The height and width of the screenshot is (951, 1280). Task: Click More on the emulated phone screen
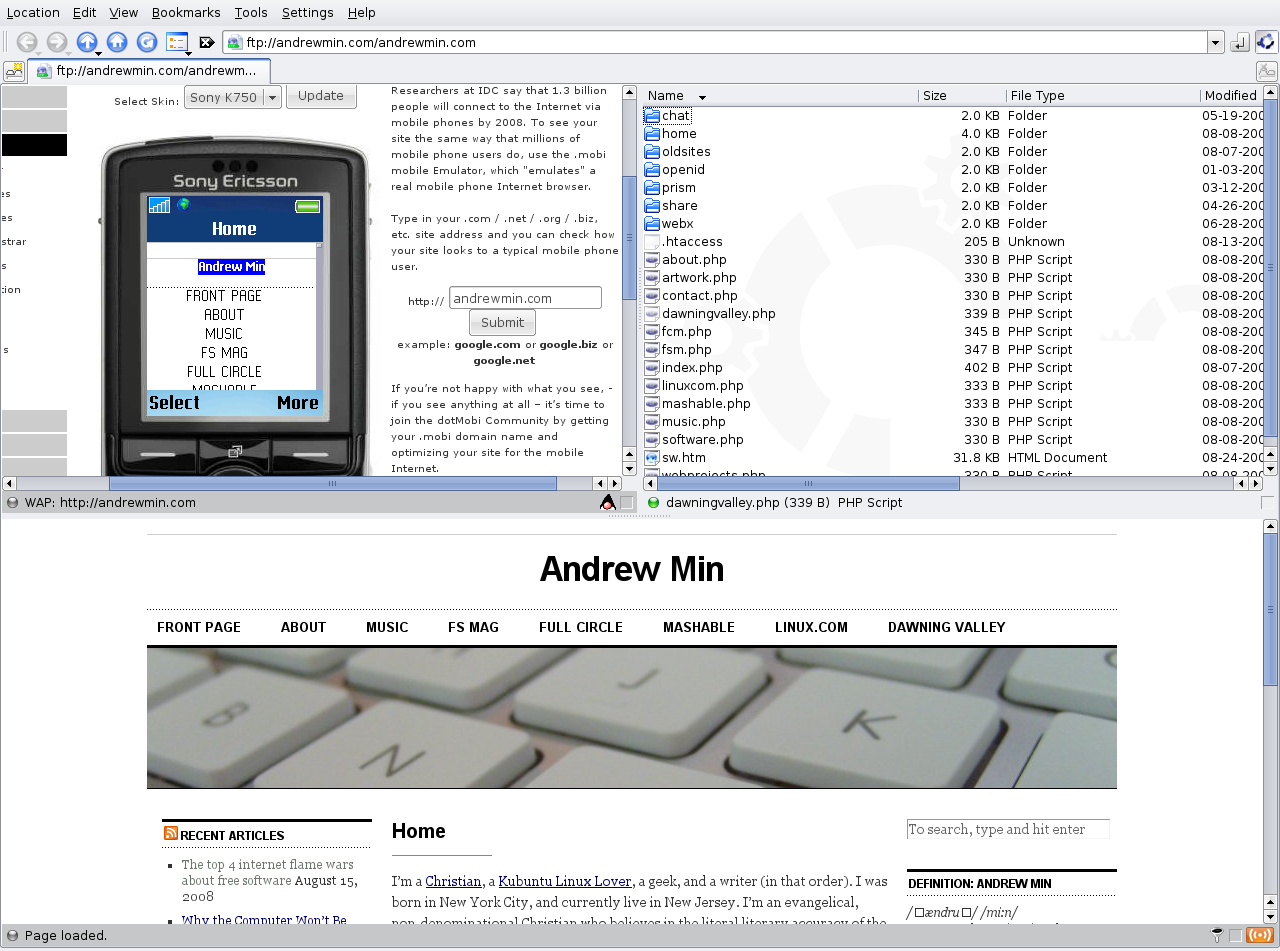(297, 403)
